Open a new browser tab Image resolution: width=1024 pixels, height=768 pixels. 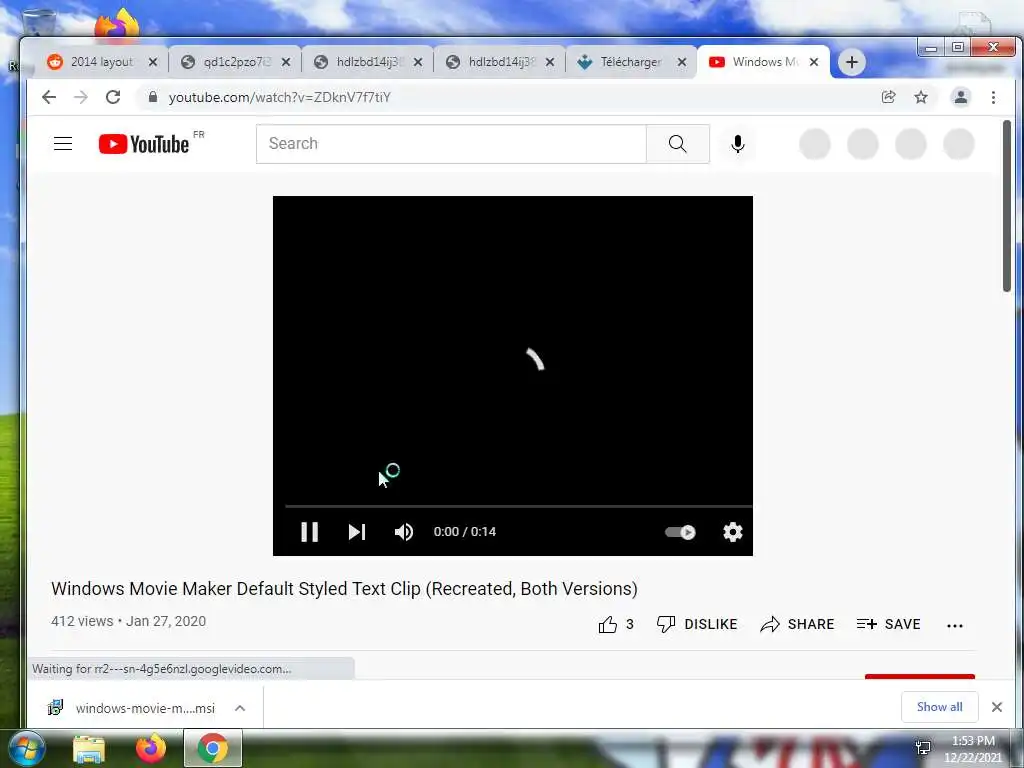pos(852,62)
